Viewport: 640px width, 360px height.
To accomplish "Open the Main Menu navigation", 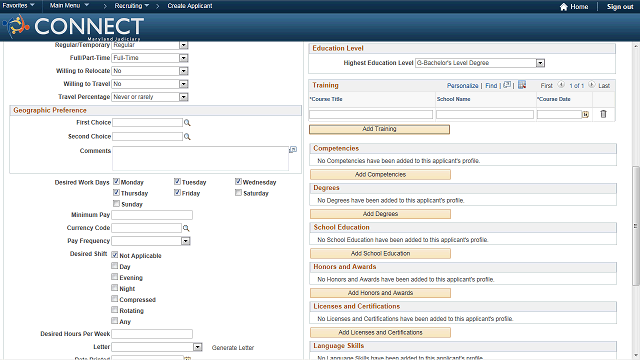I will [69, 6].
